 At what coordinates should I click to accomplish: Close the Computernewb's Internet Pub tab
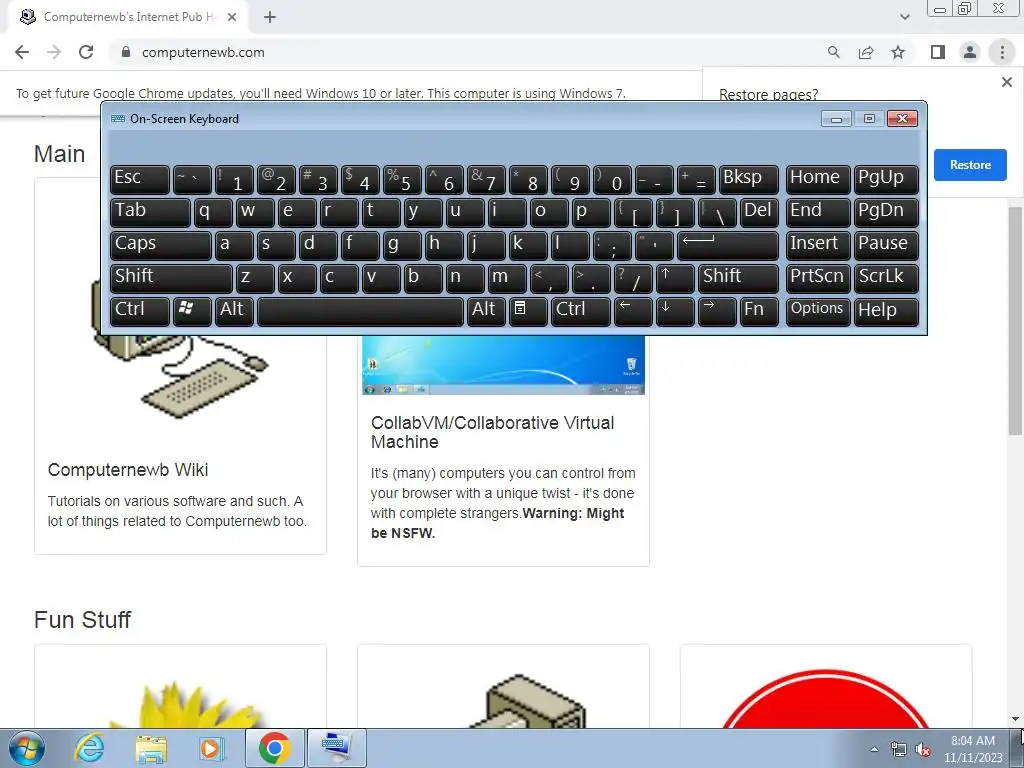pos(232,17)
